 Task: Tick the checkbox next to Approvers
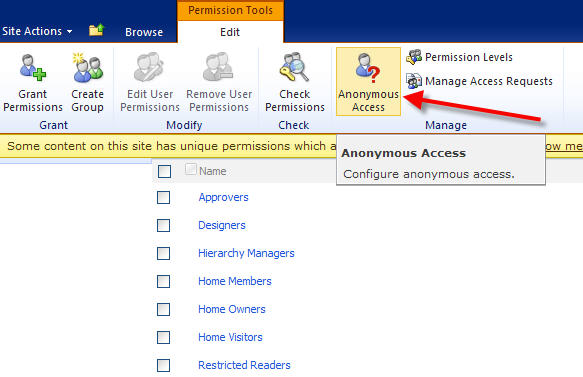coord(164,197)
